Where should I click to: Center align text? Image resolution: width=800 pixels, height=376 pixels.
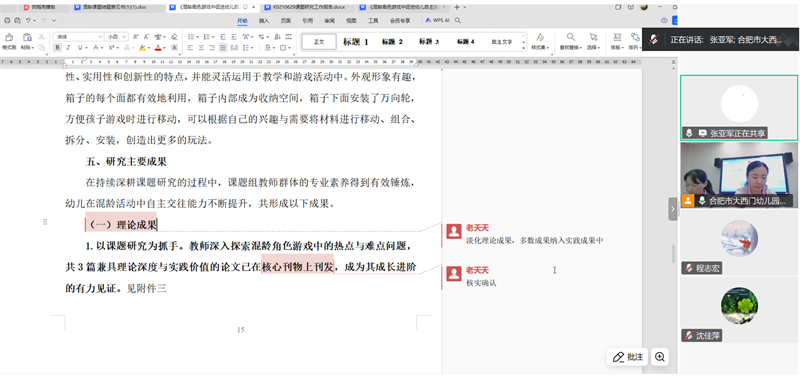[201, 47]
